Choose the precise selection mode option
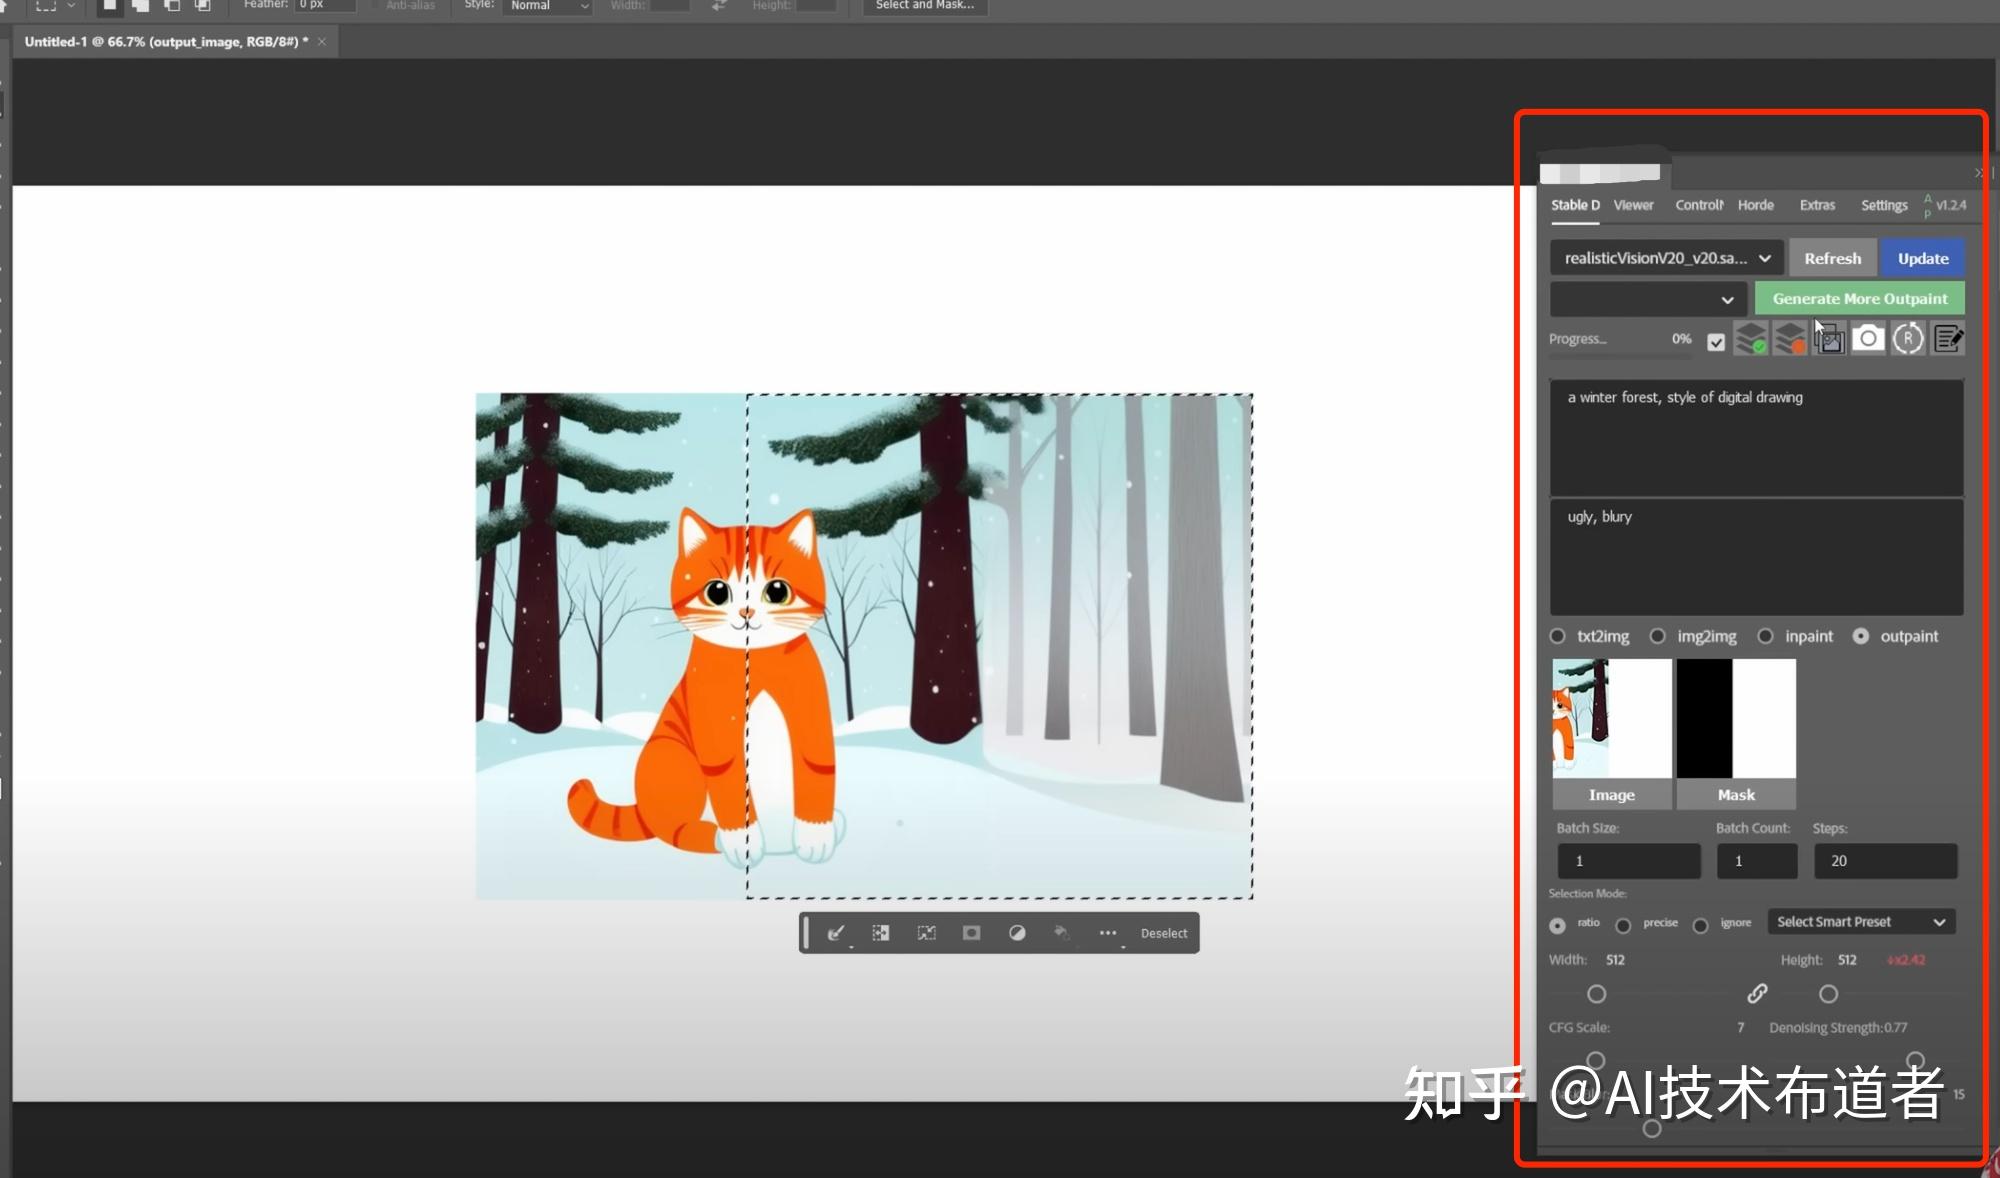The image size is (2000, 1178). point(1624,925)
